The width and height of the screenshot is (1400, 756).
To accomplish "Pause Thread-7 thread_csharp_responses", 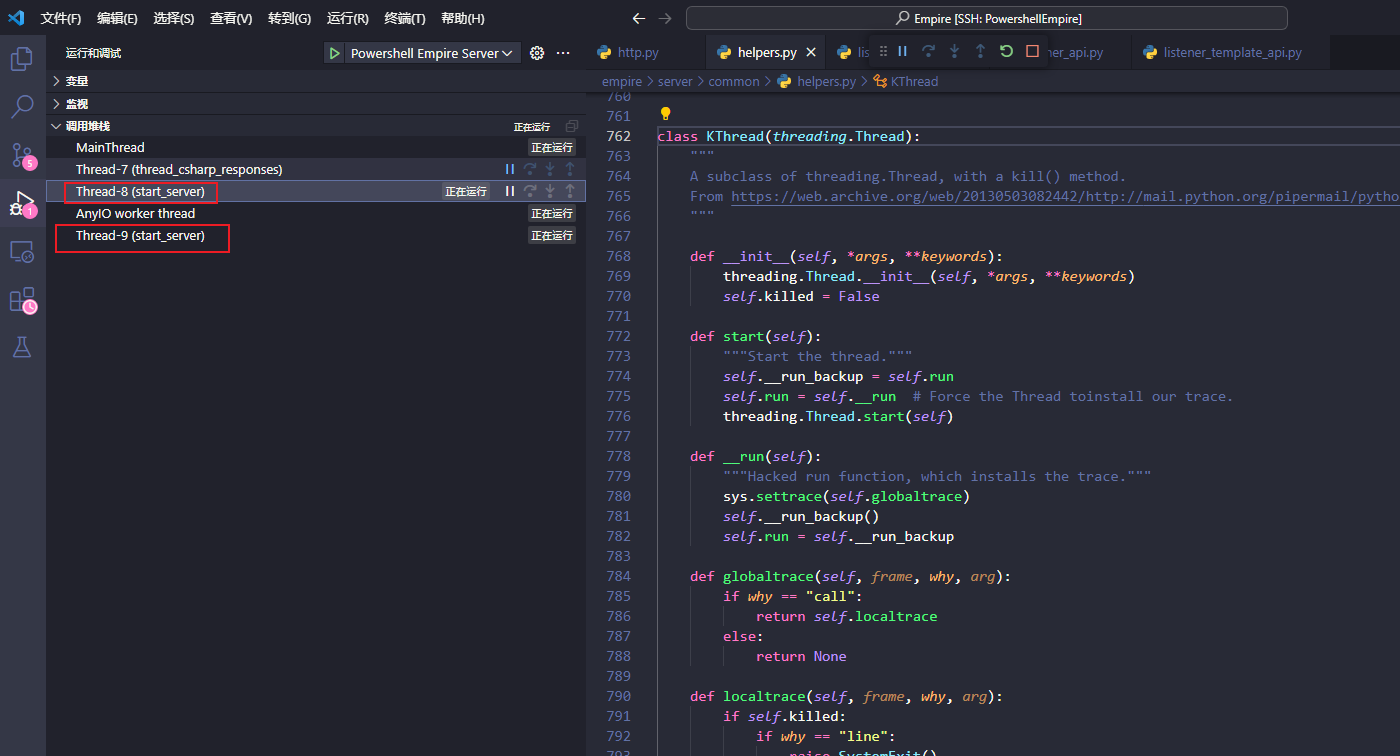I will (510, 169).
